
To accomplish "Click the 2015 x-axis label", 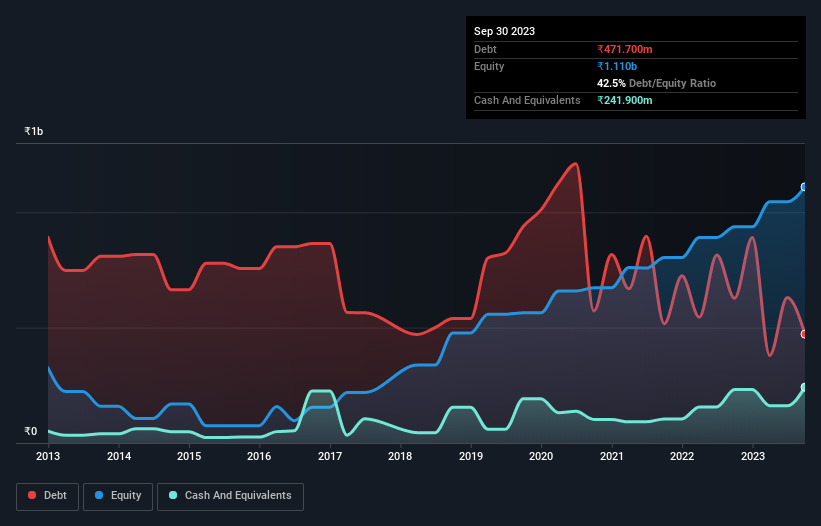I will pyautogui.click(x=189, y=456).
